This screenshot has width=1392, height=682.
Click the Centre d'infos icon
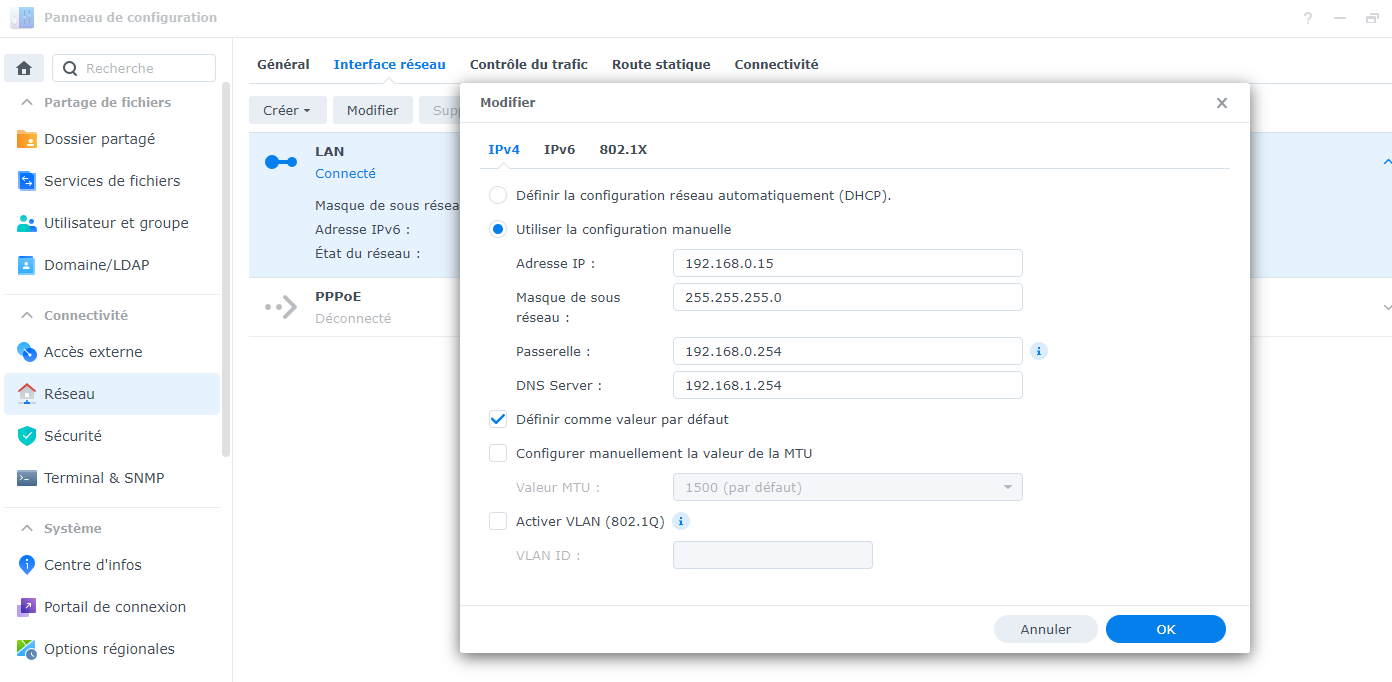pos(27,565)
